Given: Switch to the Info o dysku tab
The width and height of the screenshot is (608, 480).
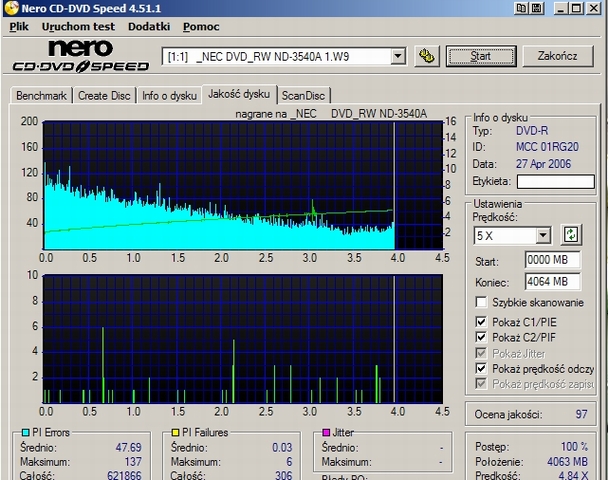Looking at the screenshot, I should coord(169,95).
